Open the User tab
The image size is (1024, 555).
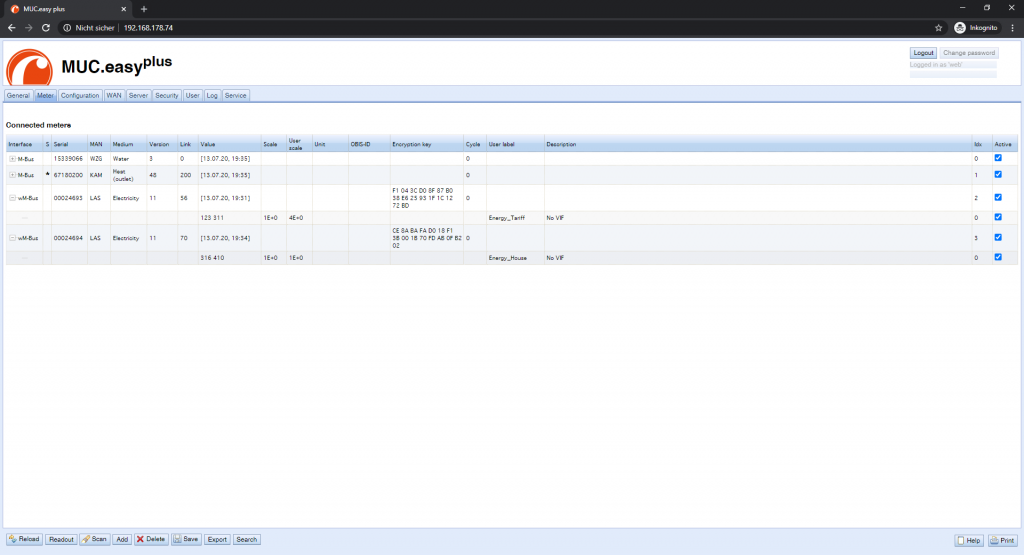click(x=192, y=95)
